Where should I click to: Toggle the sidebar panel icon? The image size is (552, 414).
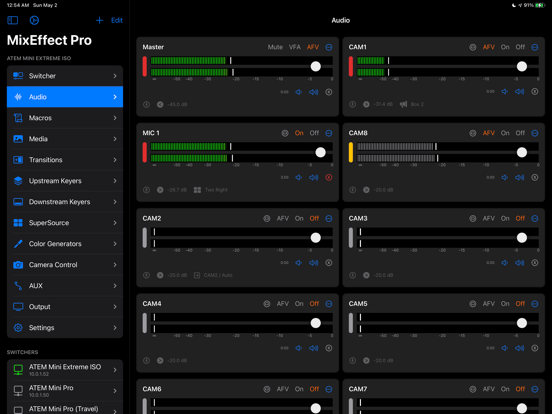(x=13, y=20)
